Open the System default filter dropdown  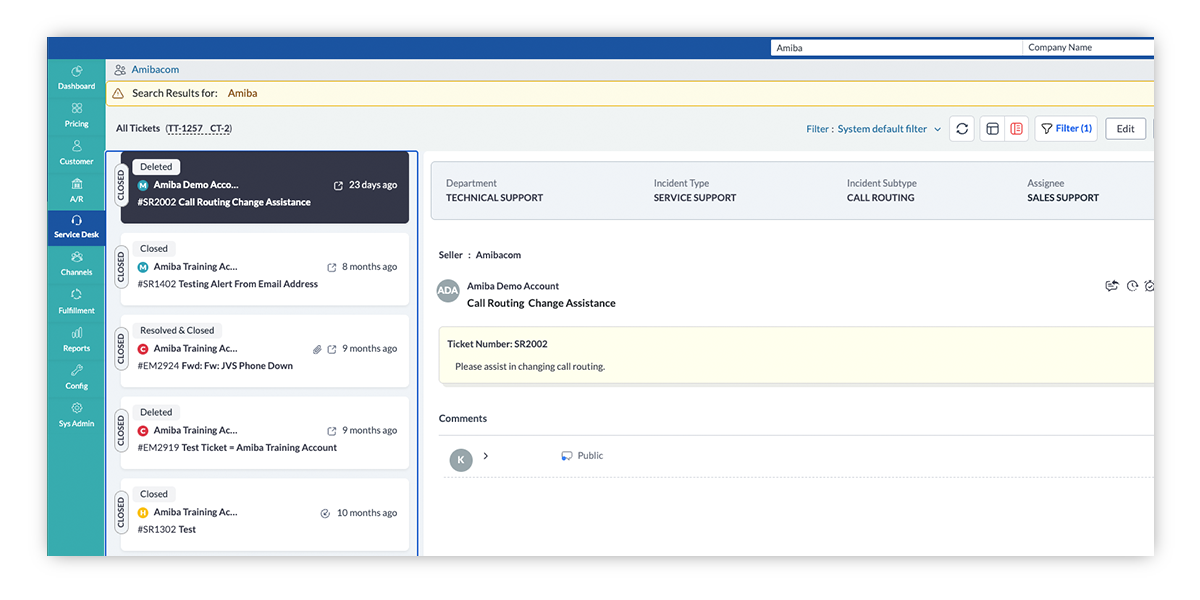(874, 129)
